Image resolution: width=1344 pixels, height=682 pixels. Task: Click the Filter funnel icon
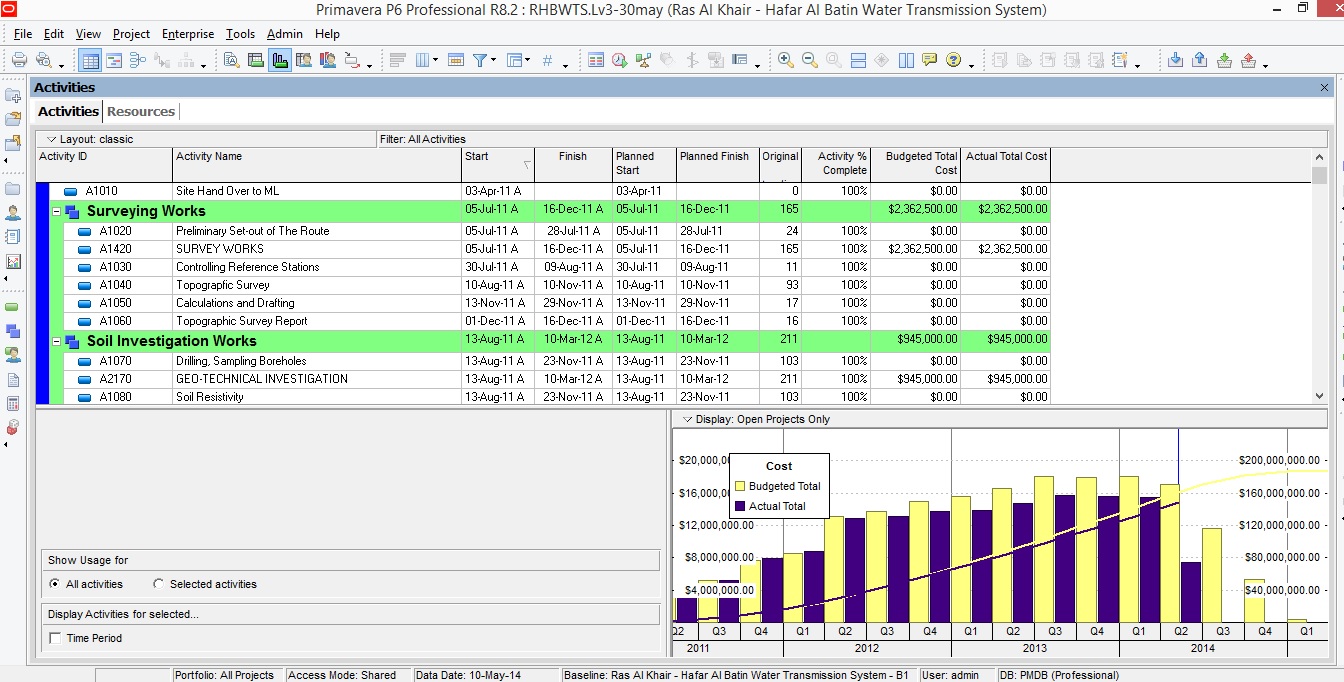481,60
